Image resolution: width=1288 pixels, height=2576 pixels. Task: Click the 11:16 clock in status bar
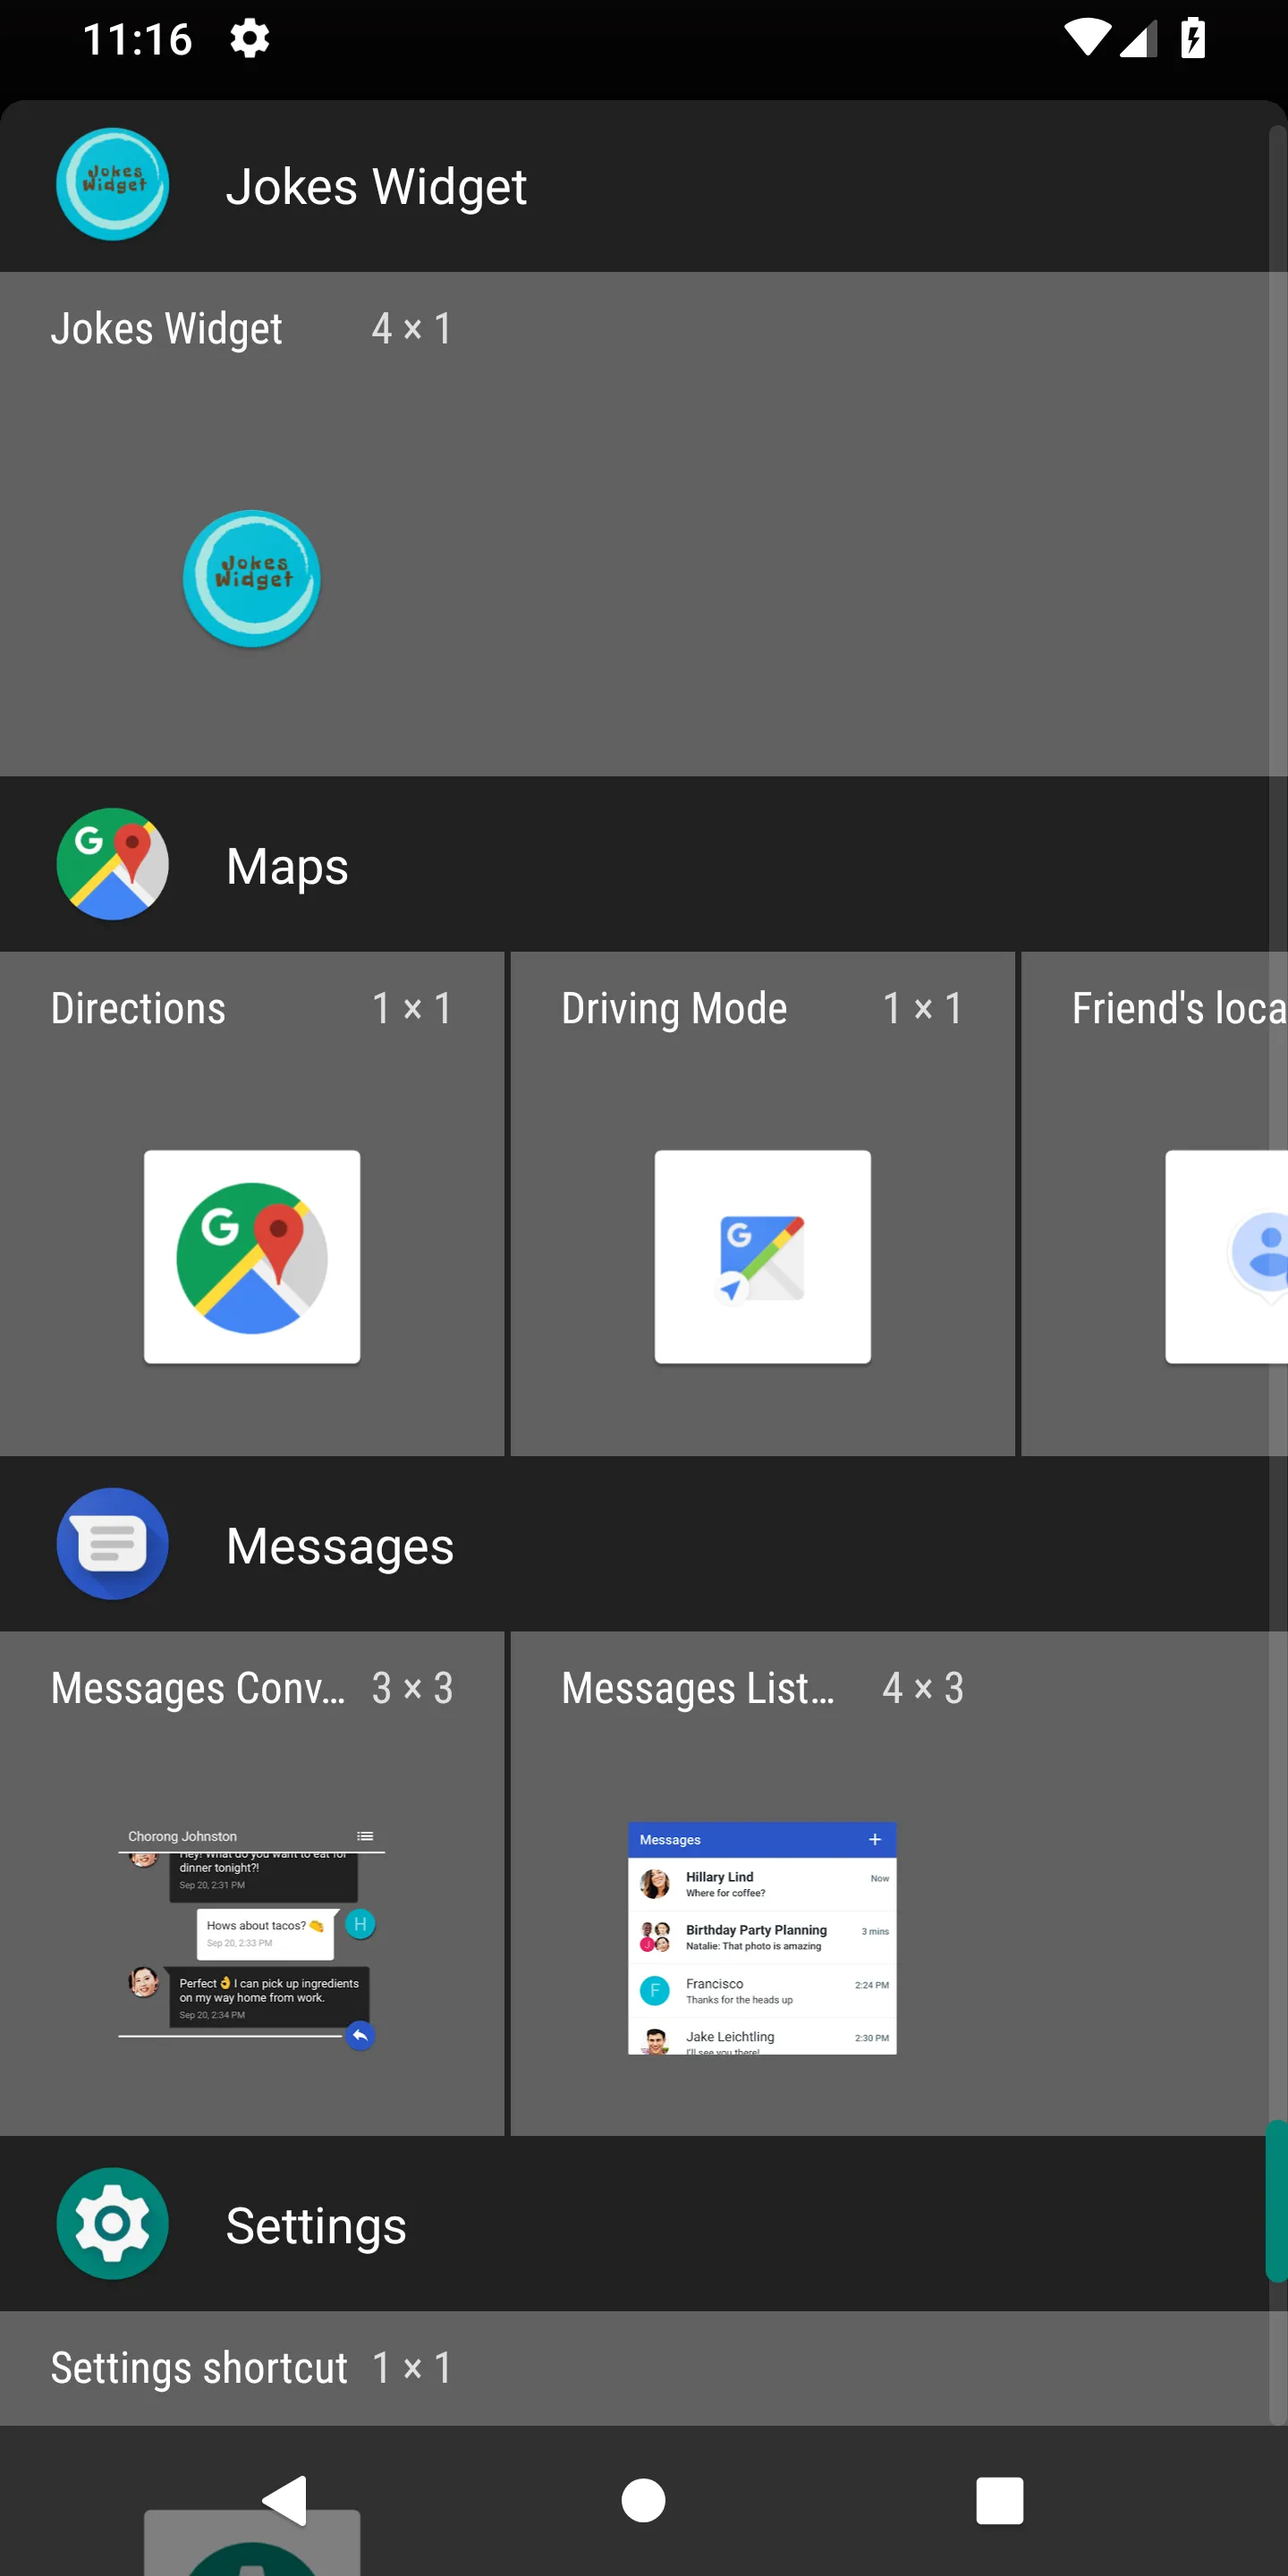[137, 39]
